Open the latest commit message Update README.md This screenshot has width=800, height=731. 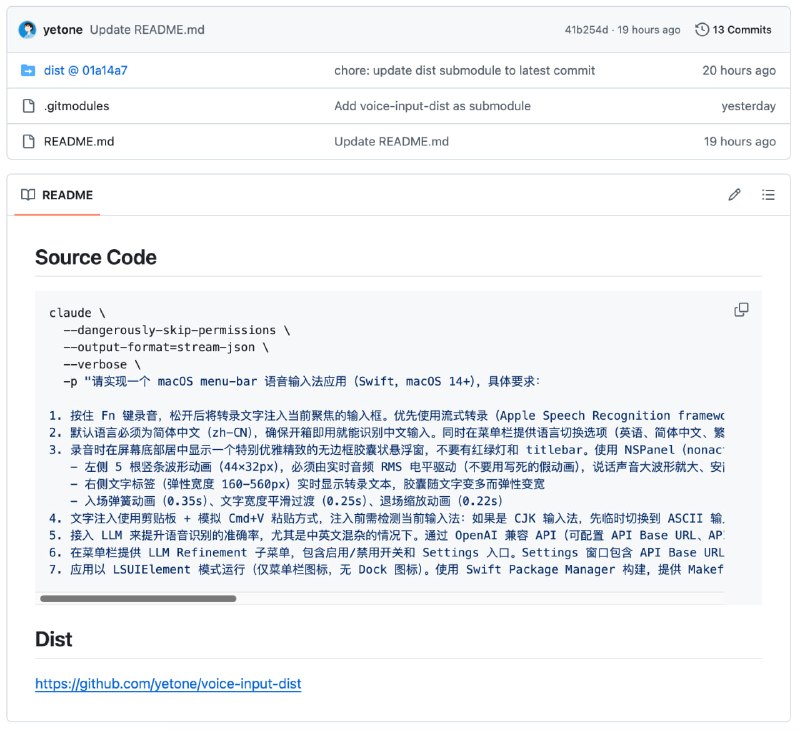tap(147, 30)
